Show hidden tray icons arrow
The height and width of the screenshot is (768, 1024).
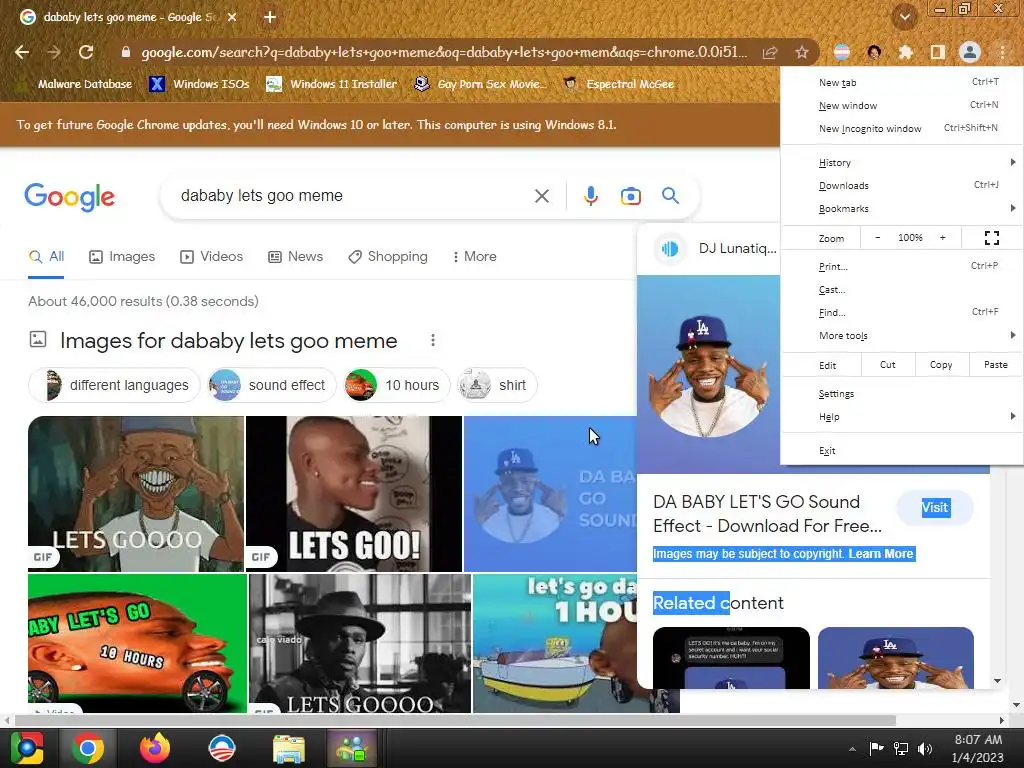coord(852,749)
